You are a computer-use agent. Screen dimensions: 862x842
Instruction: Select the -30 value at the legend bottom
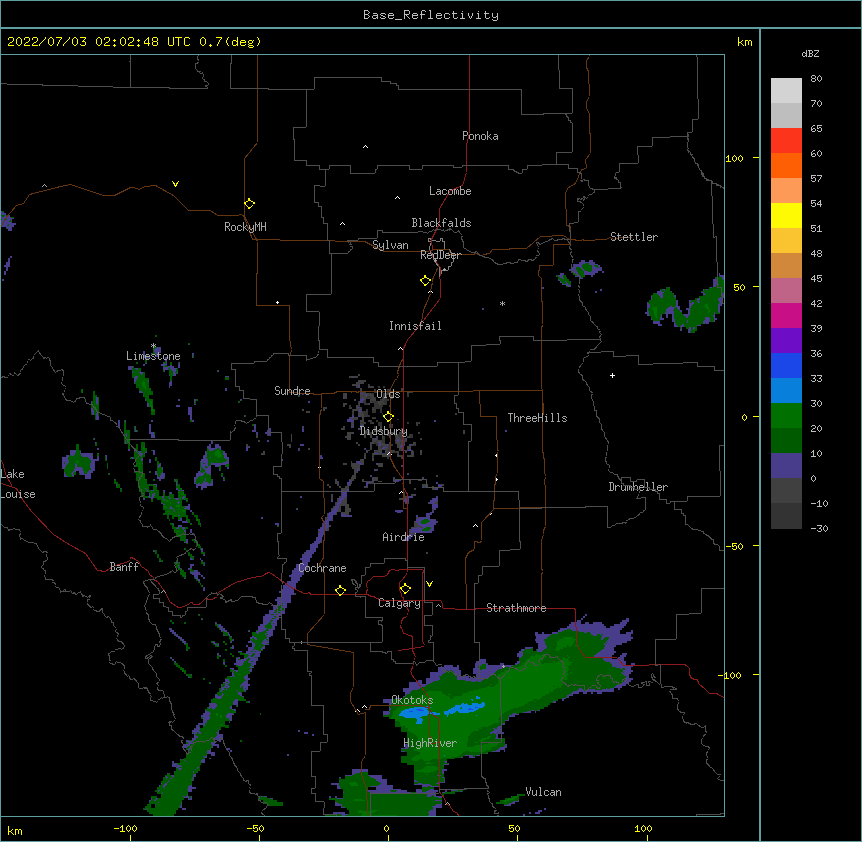point(819,528)
